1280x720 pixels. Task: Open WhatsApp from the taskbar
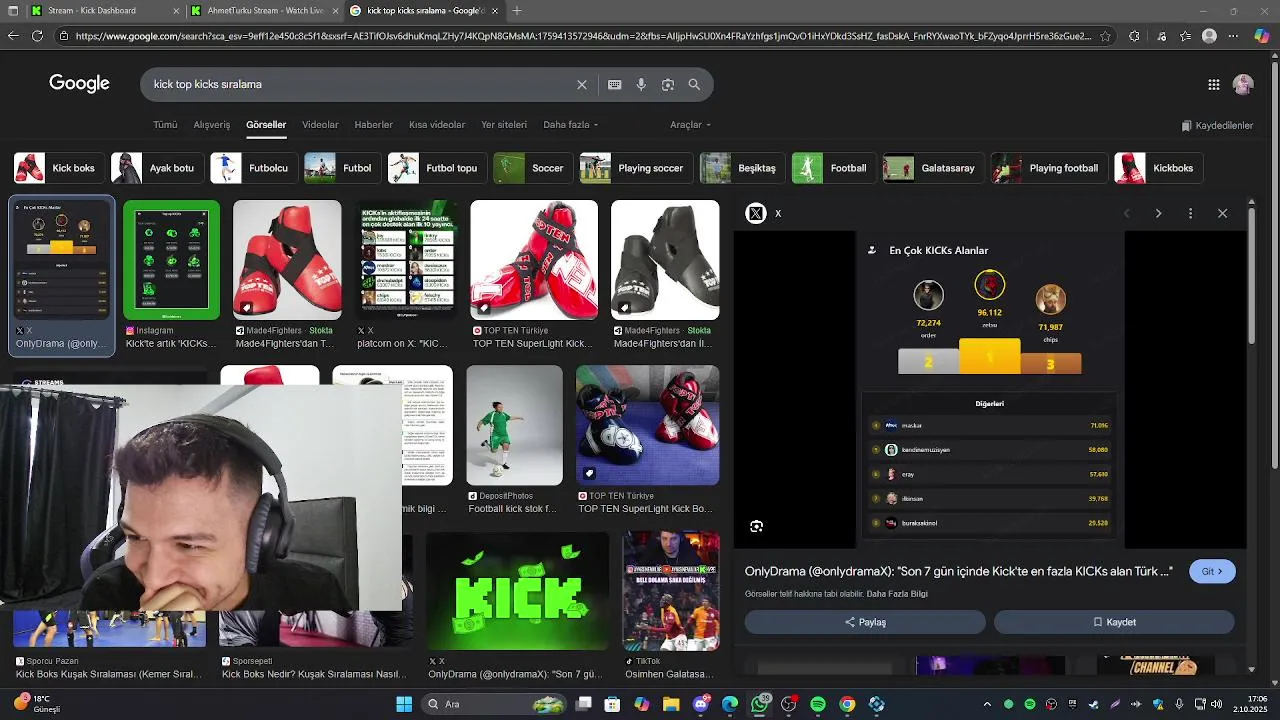click(759, 704)
